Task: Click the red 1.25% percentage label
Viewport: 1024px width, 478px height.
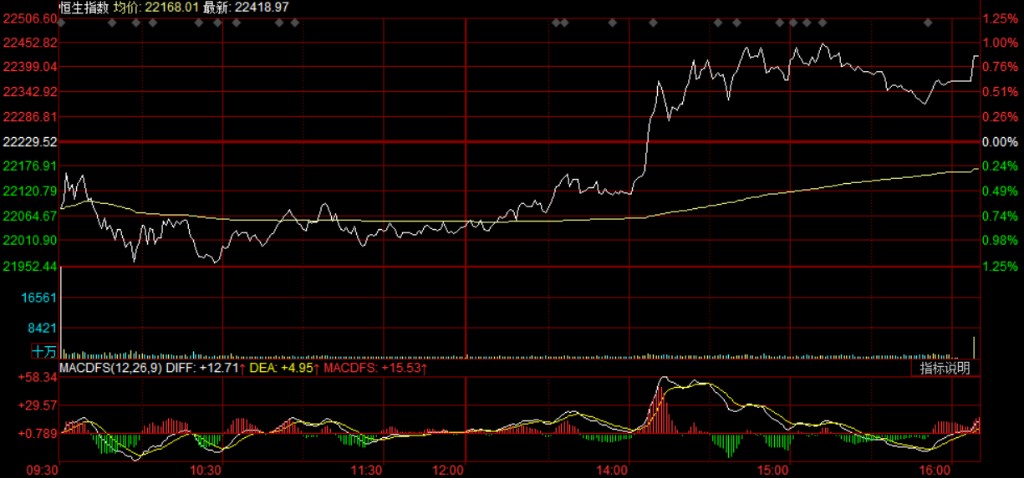Action: coord(1000,18)
